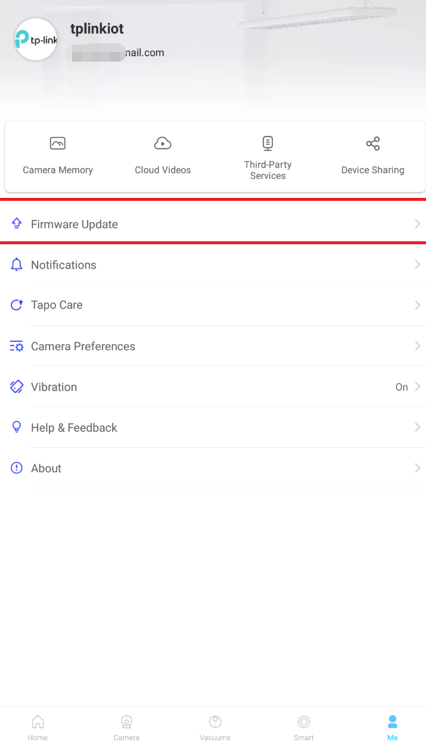Expand About row chevron

click(417, 468)
